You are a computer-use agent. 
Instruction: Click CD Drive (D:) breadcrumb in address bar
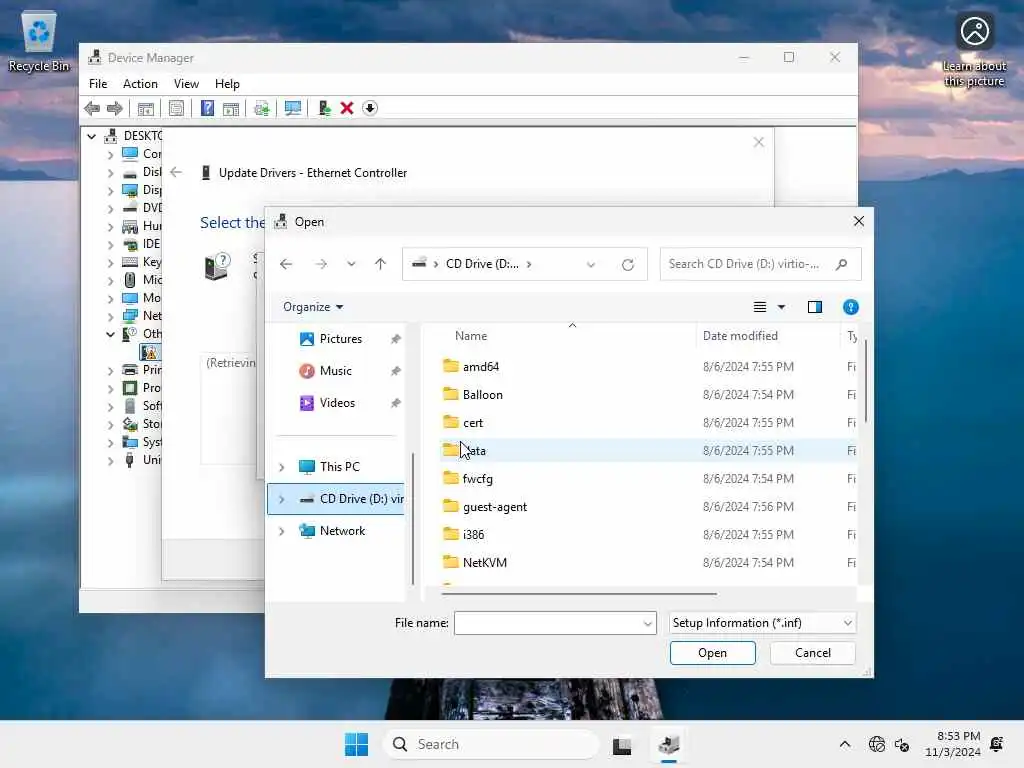coord(482,264)
